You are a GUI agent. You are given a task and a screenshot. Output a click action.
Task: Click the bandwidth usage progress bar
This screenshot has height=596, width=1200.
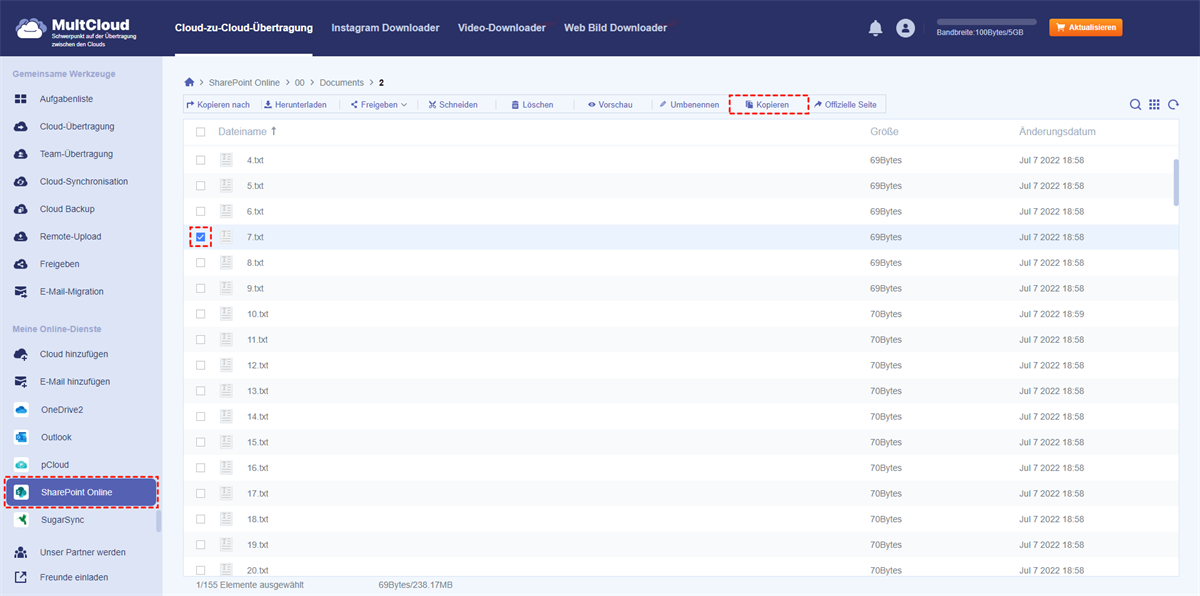986,21
